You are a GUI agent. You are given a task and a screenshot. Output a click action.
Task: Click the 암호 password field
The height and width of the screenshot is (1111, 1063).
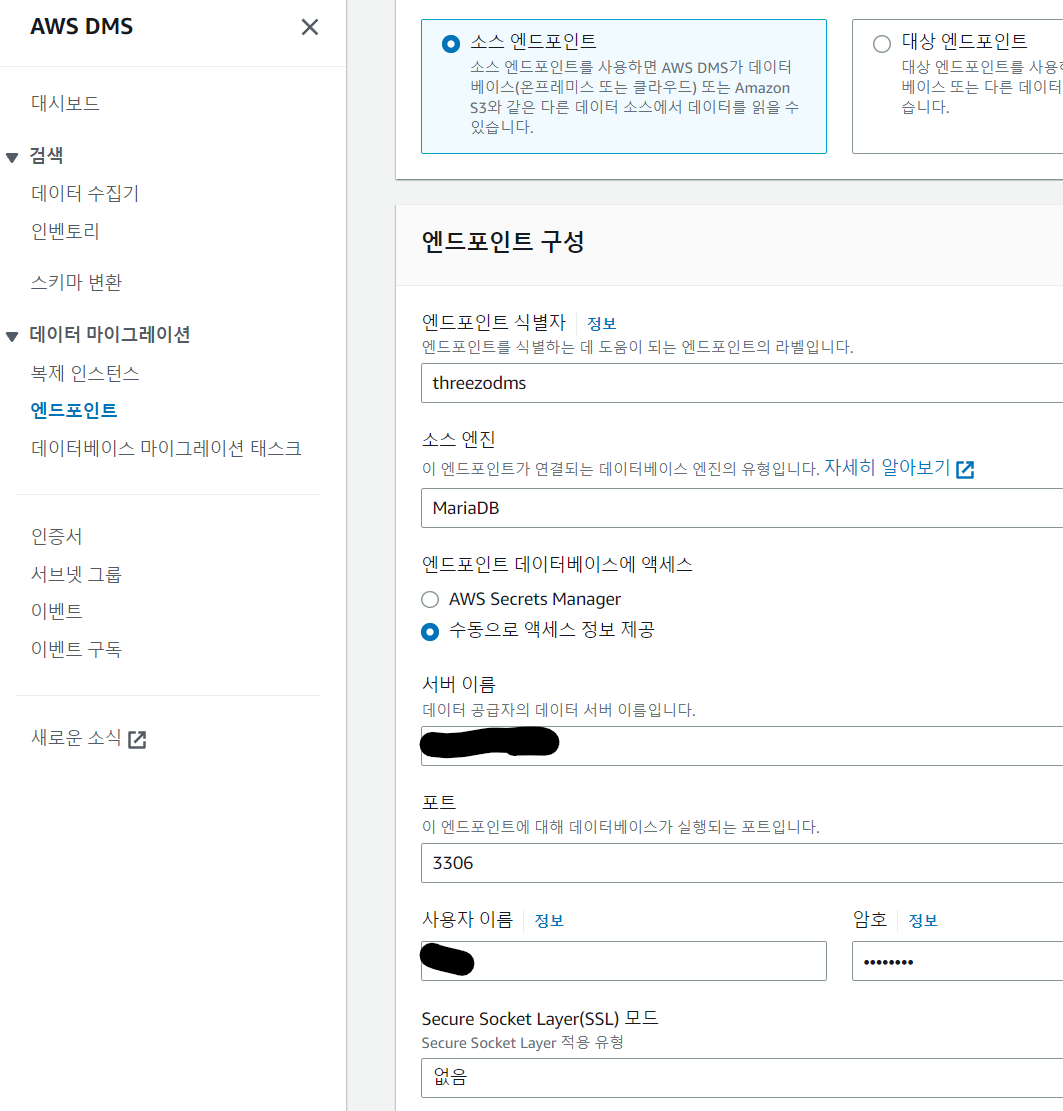[x=957, y=961]
